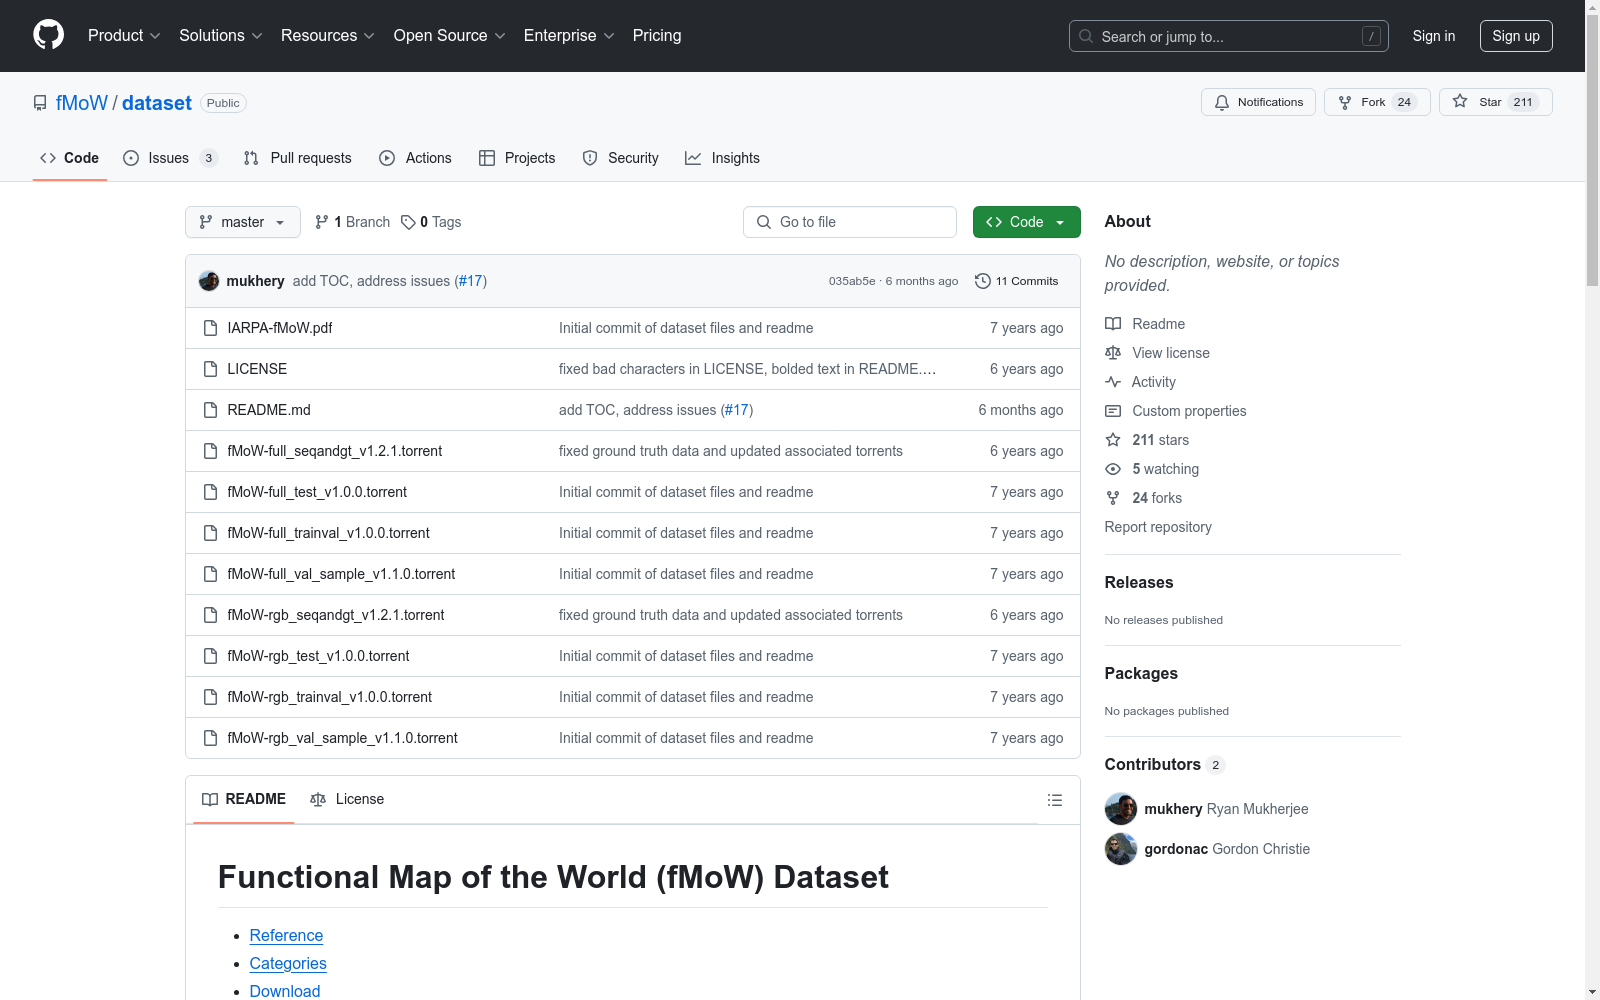
Task: Click the branch icon next to 1 Branch
Action: (x=322, y=222)
